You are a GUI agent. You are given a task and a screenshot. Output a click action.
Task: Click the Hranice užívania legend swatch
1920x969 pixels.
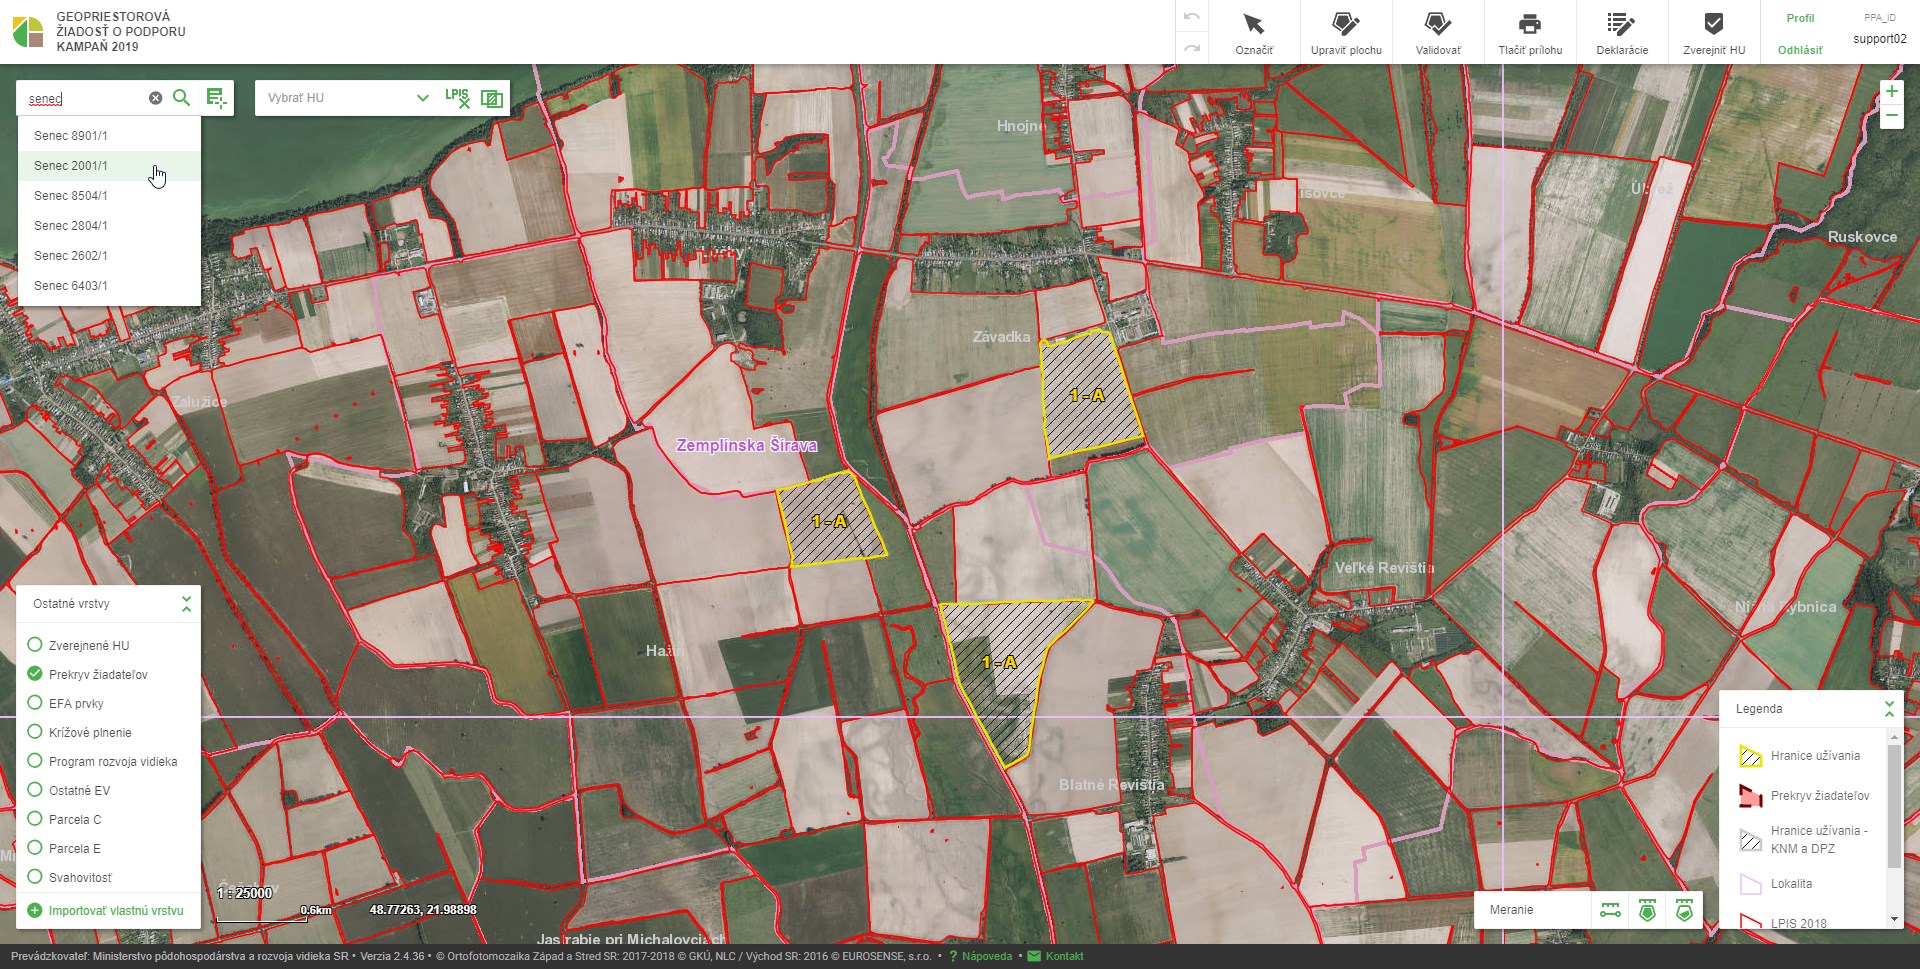(1750, 756)
